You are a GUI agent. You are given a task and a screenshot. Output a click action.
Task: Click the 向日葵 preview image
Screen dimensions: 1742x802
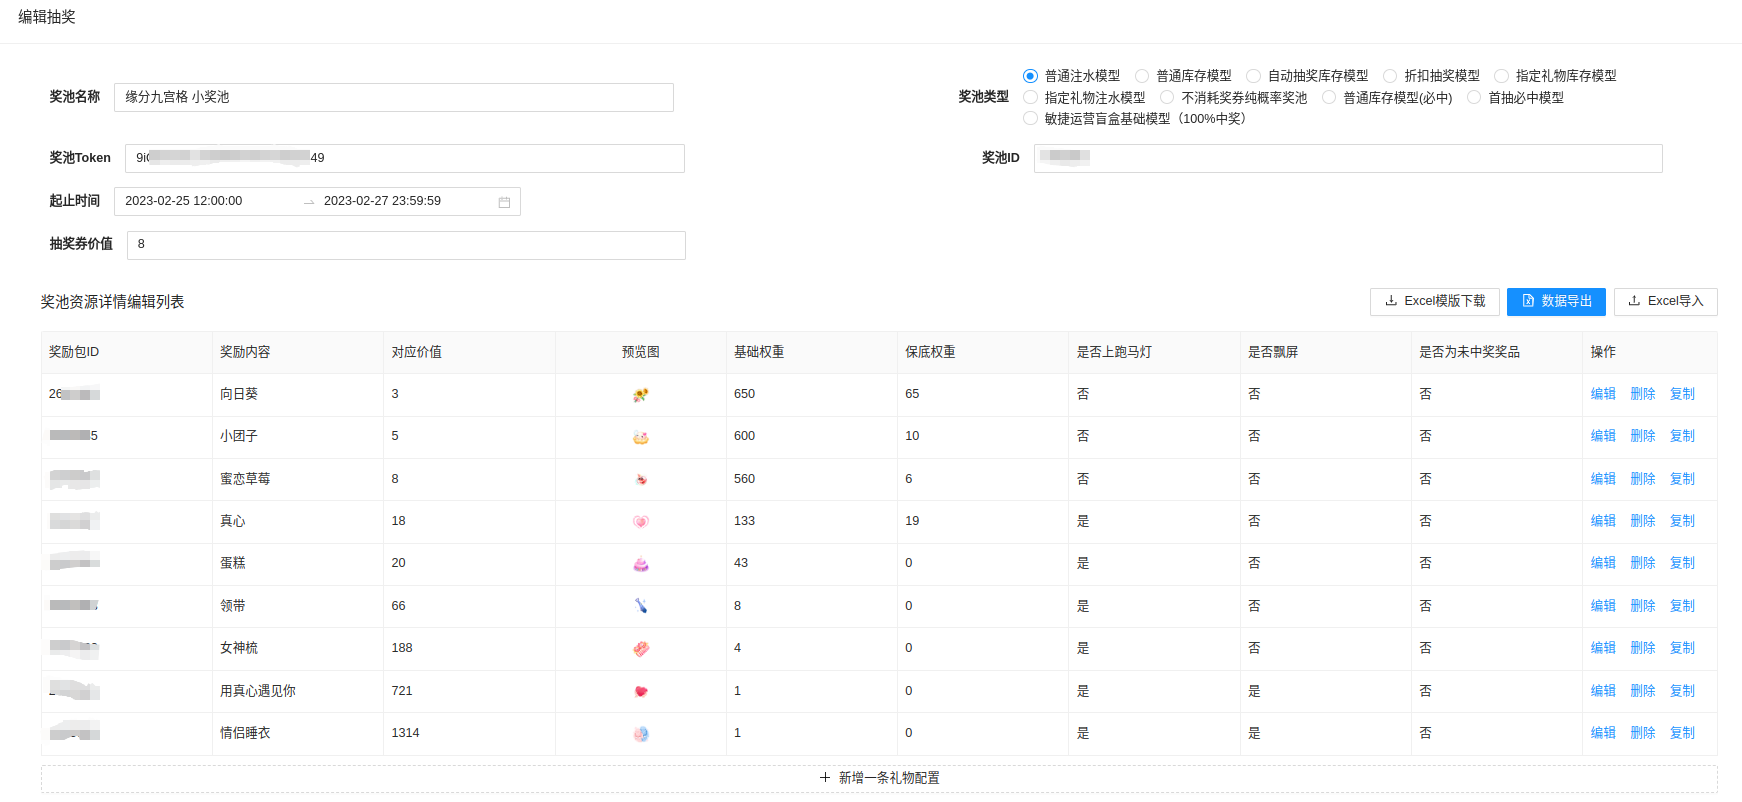click(641, 395)
